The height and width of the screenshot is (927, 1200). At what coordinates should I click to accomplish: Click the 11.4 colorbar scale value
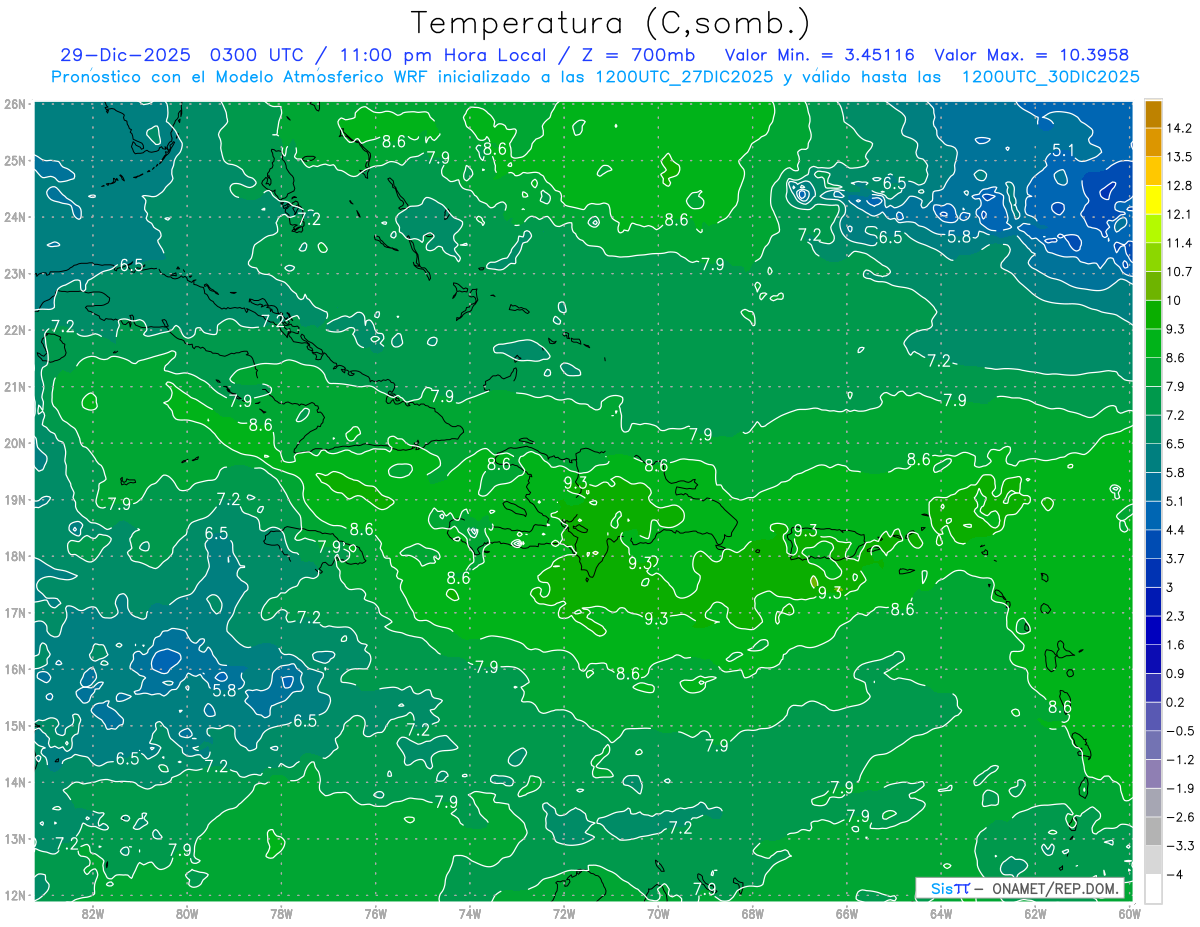click(1179, 243)
